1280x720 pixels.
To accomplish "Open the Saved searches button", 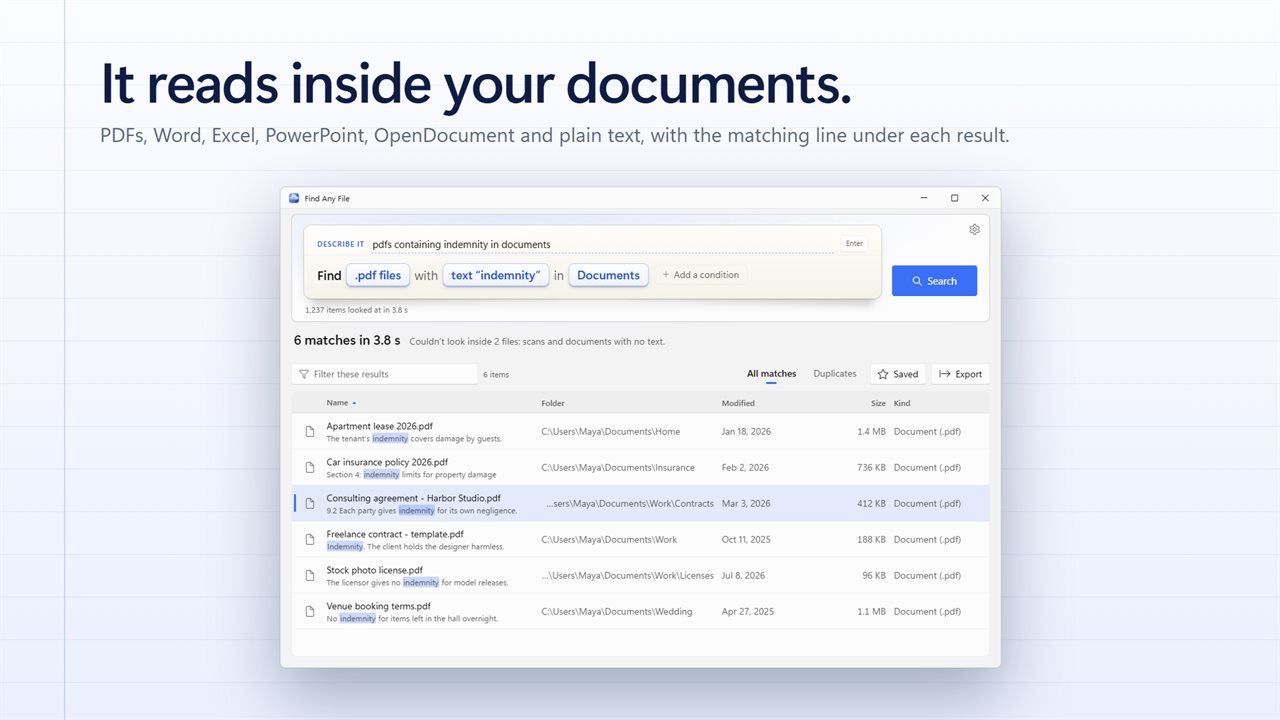I will click(897, 374).
